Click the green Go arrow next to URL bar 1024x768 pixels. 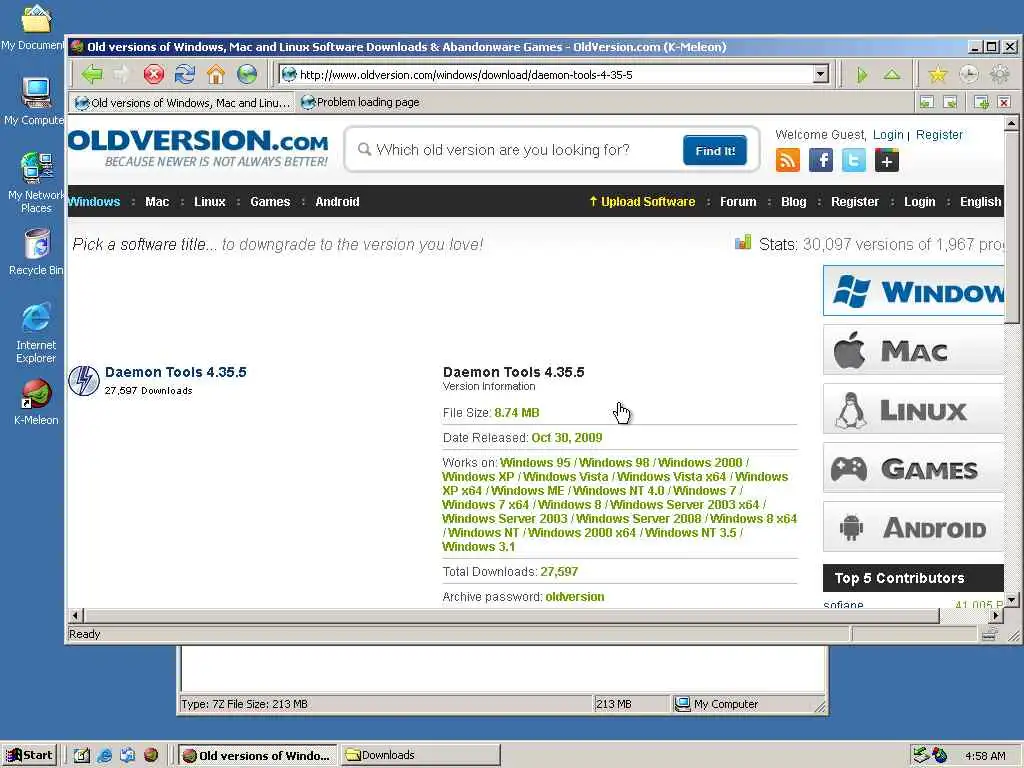tap(862, 75)
